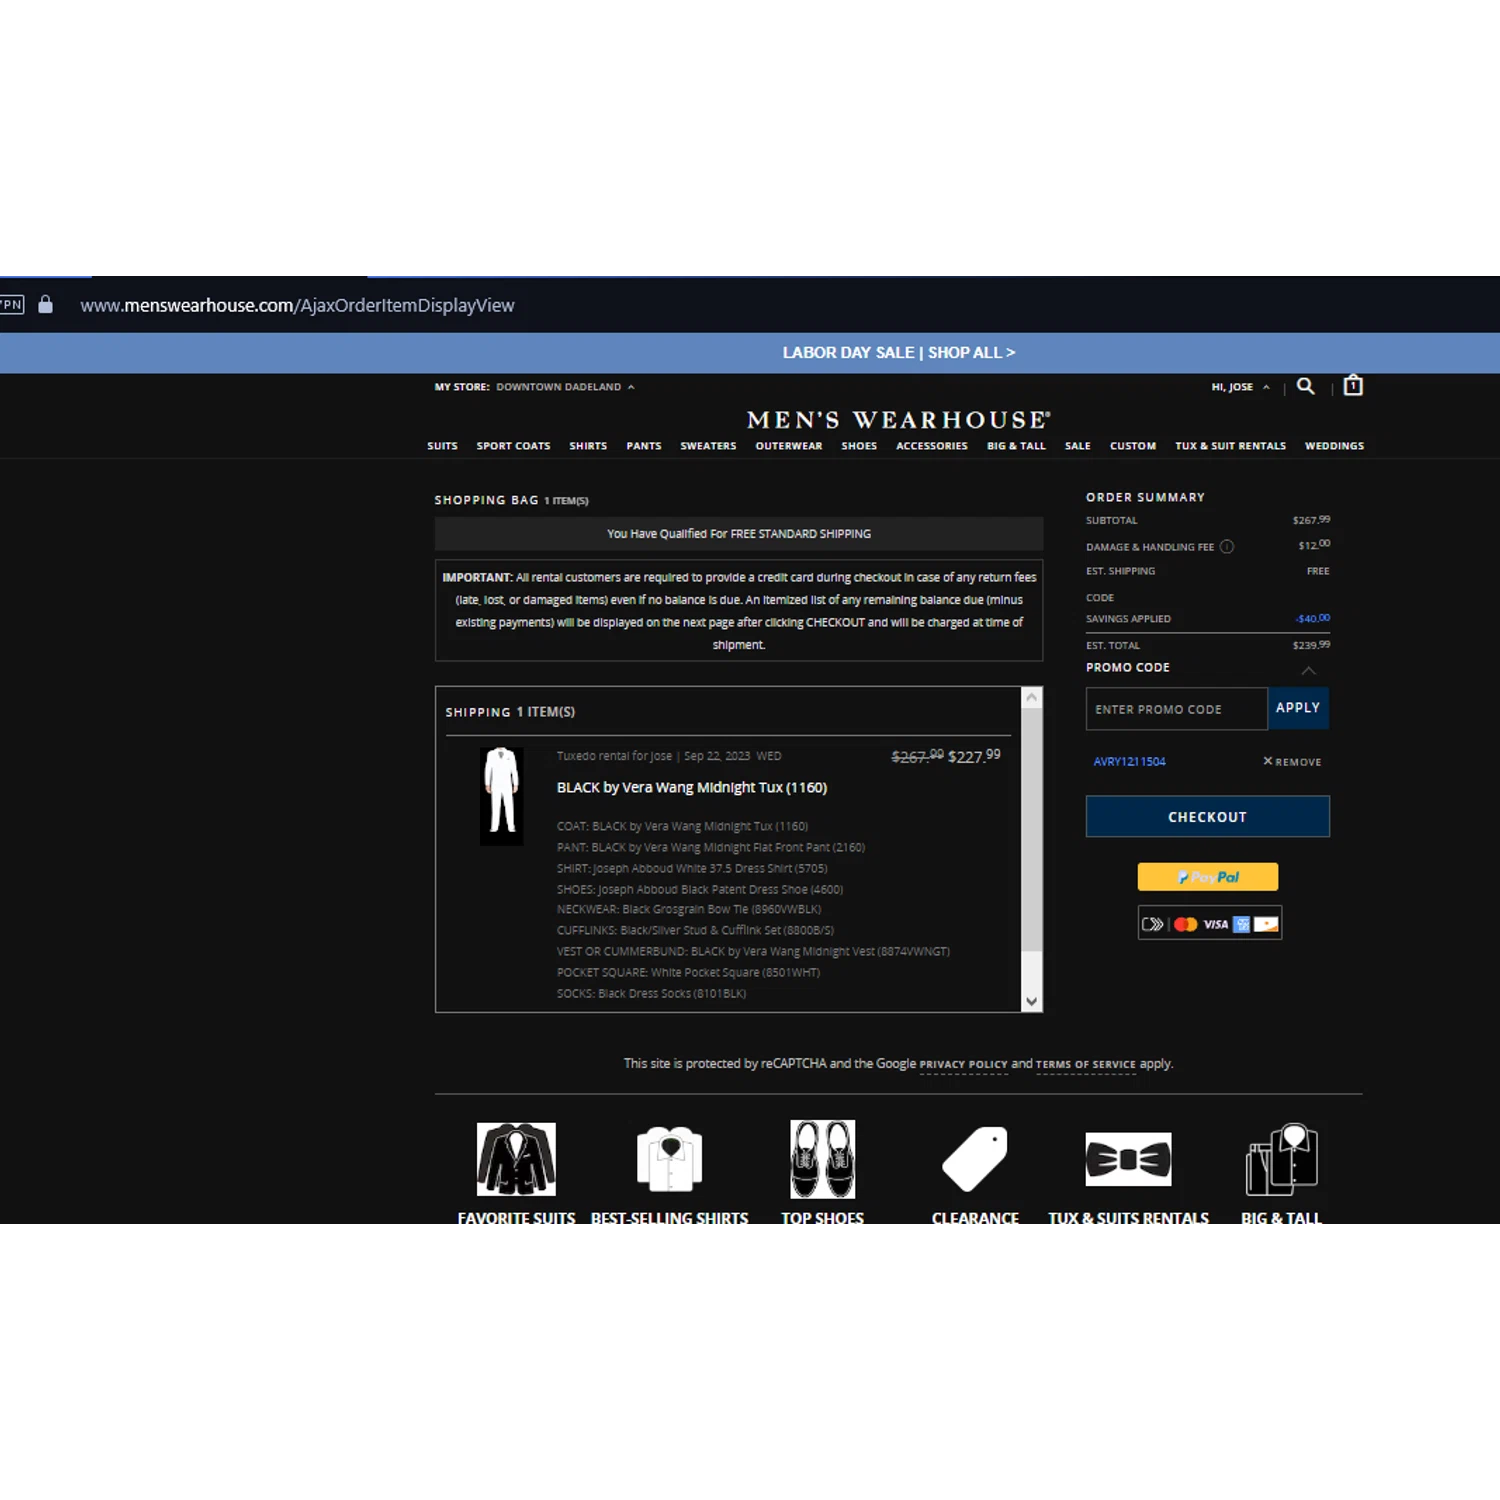
Task: Click the VPN badge in address bar
Action: pos(11,304)
